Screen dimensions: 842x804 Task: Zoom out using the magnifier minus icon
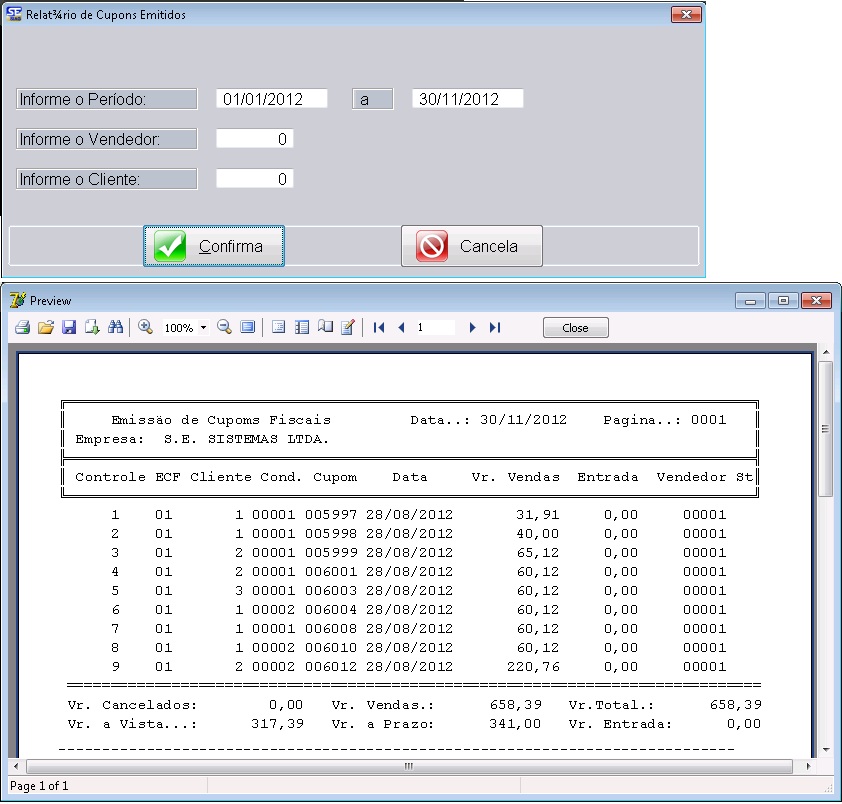pyautogui.click(x=224, y=327)
